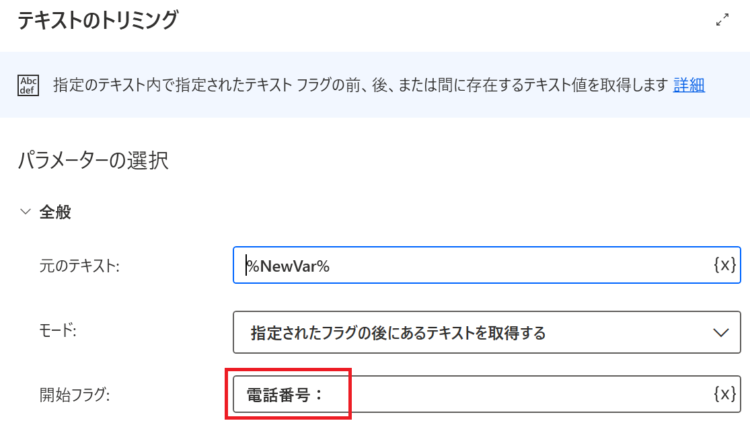Open variable picker for 元のテキスト

pos(725,265)
